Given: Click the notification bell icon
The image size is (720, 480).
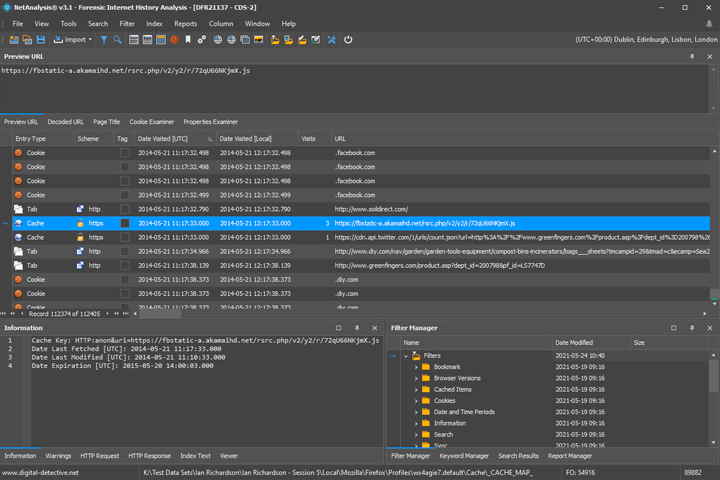Looking at the screenshot, I should 709,24.
